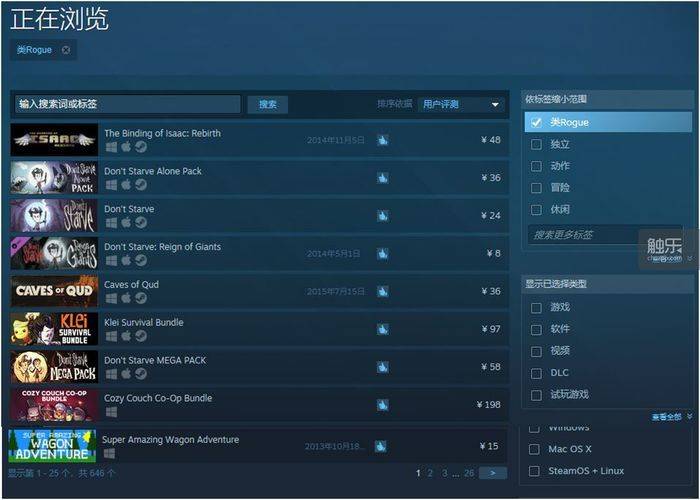Check the 视频 type checkbox

click(536, 351)
